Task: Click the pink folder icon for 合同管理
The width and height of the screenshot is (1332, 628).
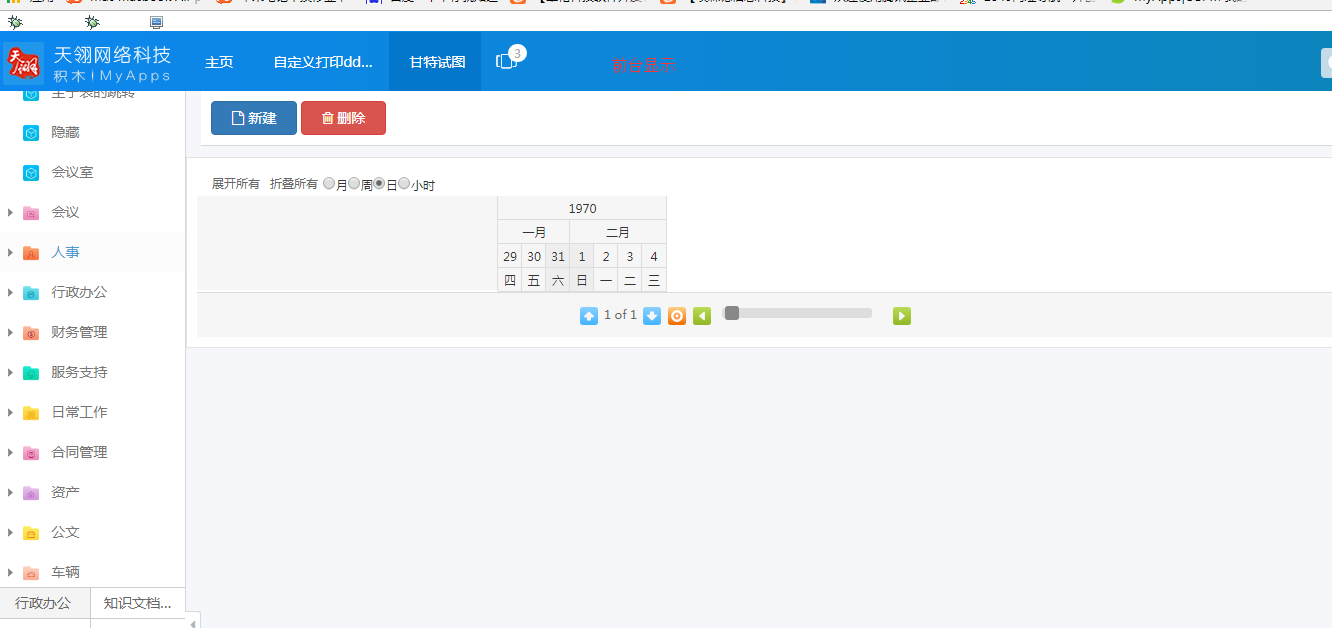Action: pos(31,452)
